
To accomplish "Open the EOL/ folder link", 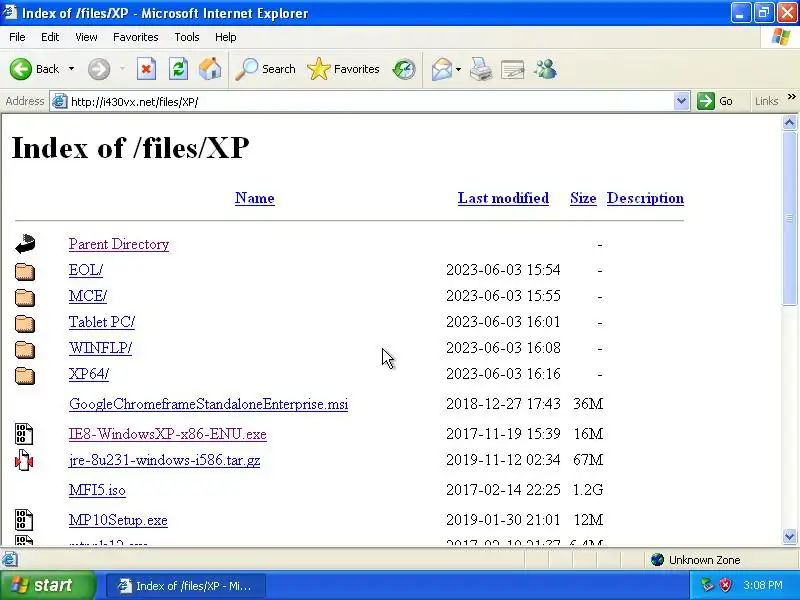I will point(86,270).
